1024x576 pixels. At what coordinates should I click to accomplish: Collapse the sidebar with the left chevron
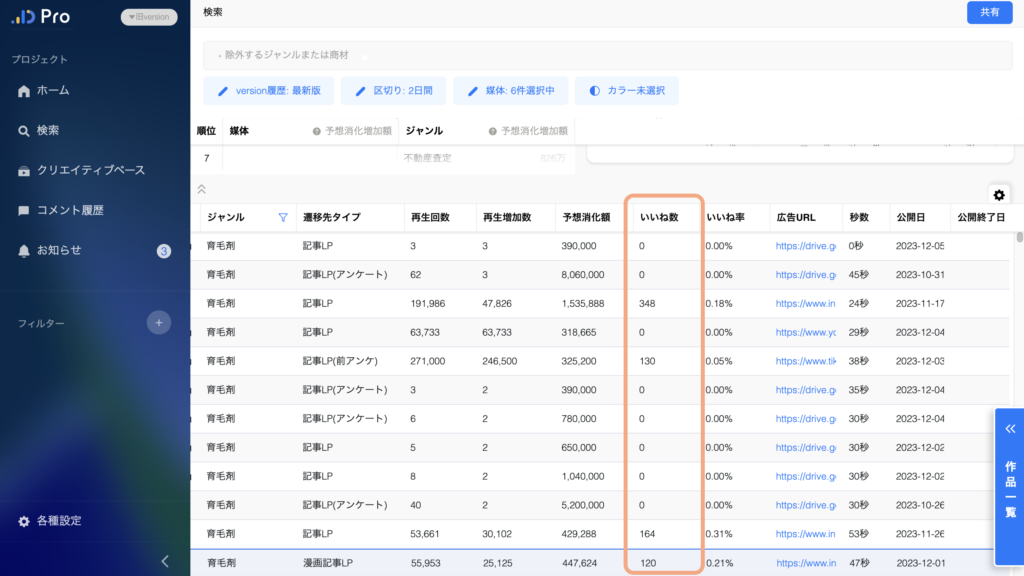click(x=165, y=561)
